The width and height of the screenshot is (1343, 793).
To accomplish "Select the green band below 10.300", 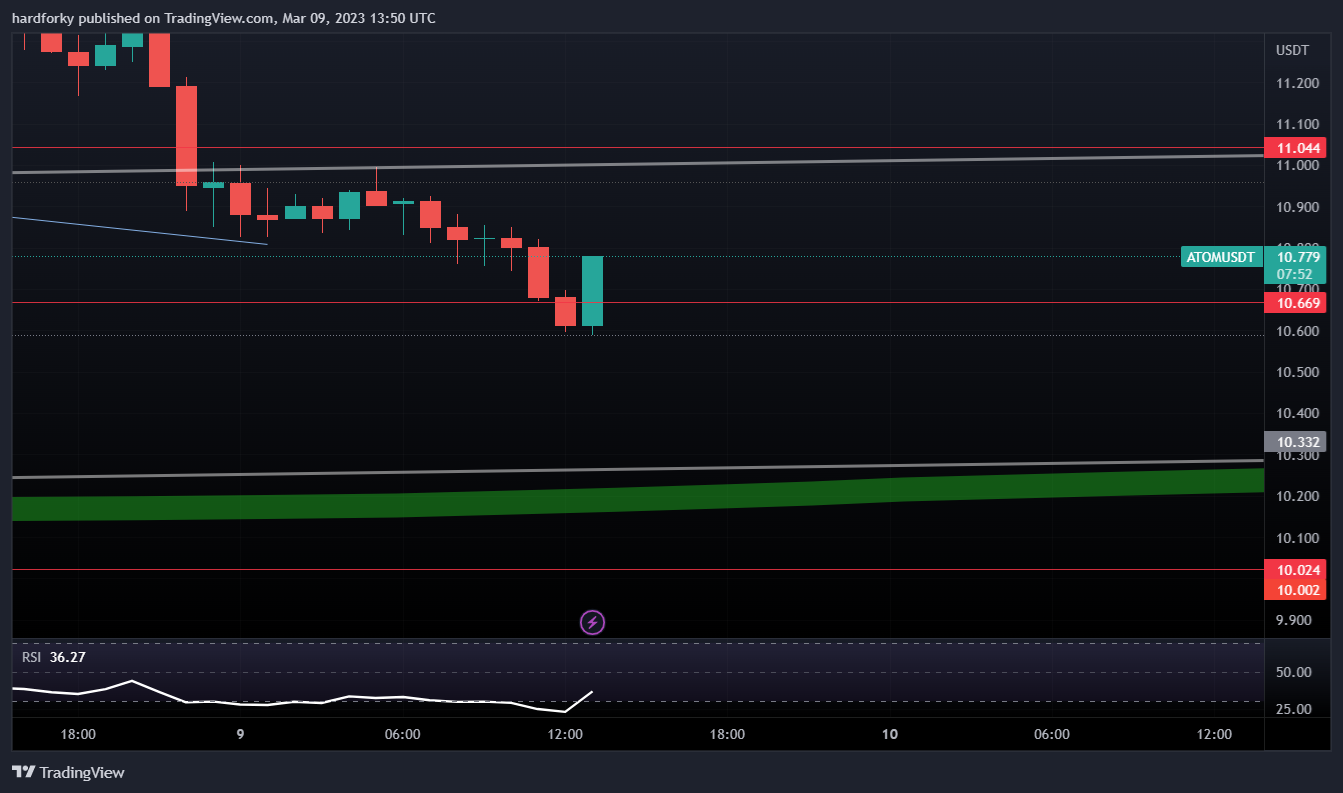I will [x=638, y=493].
